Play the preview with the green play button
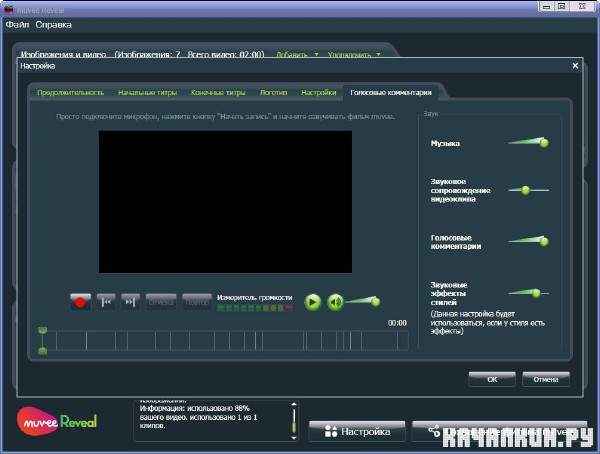 tap(313, 302)
